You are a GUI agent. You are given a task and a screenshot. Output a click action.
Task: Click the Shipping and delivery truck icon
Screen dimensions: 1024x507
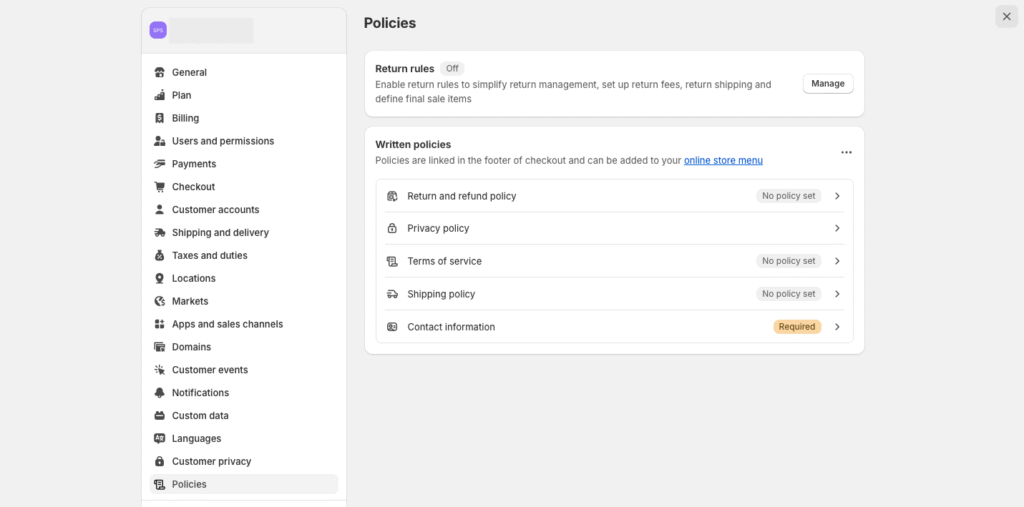160,233
